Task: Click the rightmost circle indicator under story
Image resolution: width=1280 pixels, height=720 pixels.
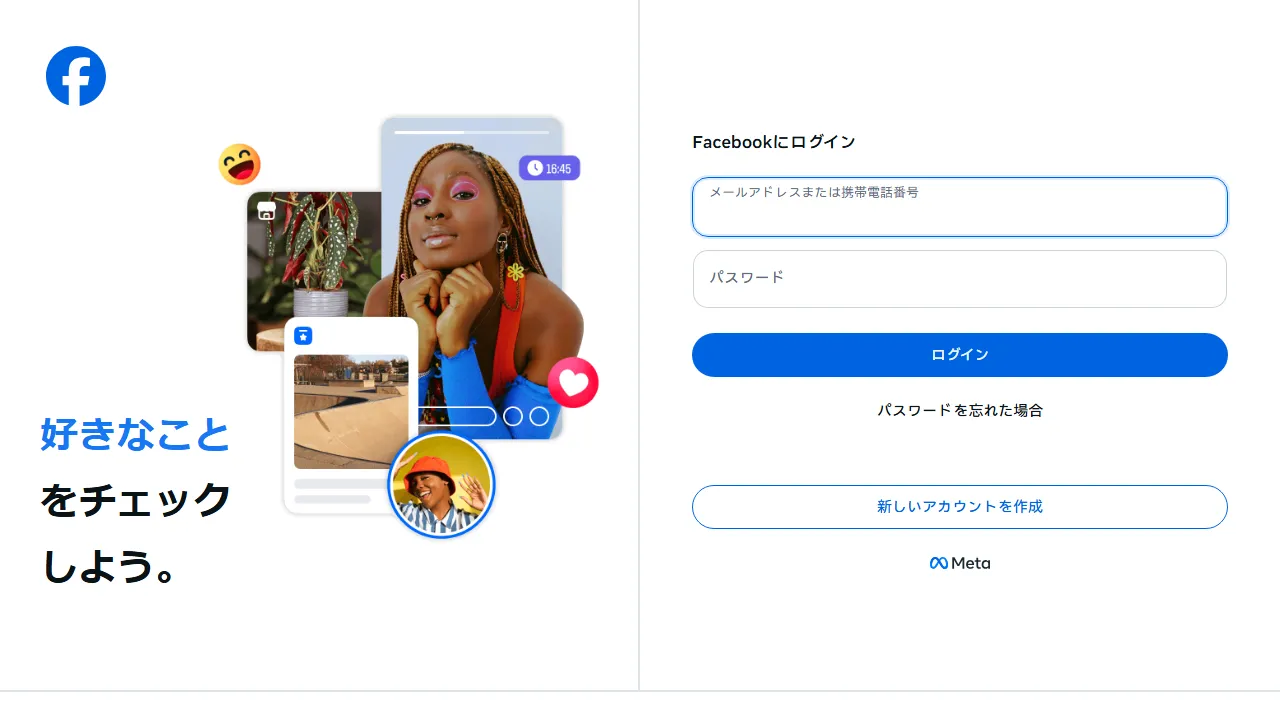Action: pos(539,416)
